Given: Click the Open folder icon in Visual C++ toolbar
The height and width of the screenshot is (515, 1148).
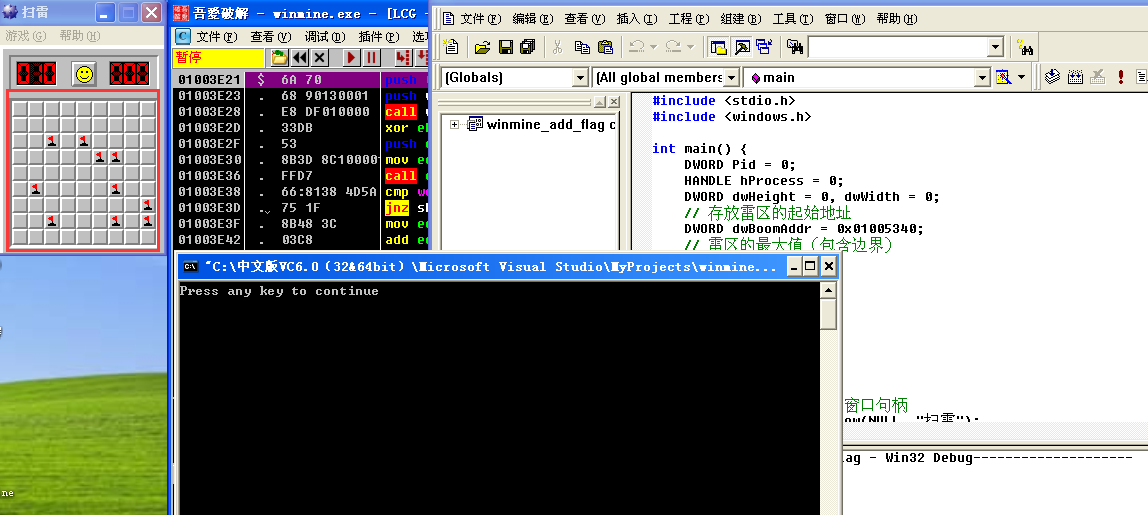Looking at the screenshot, I should pos(482,47).
